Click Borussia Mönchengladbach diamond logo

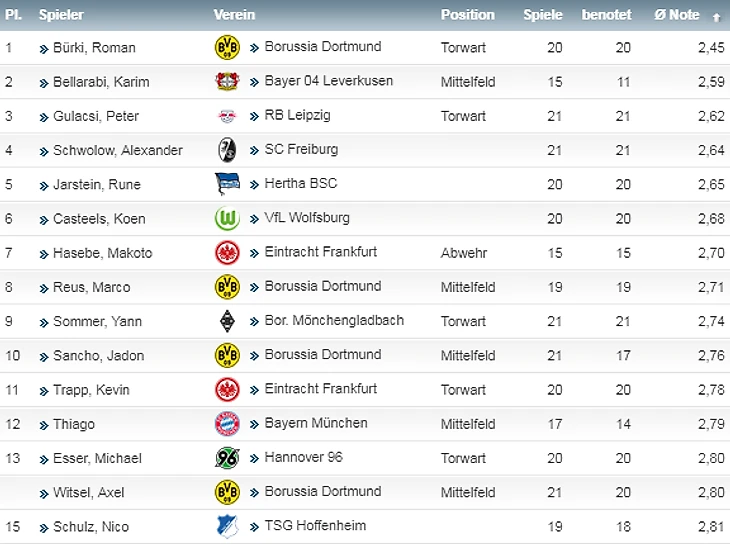coord(227,321)
